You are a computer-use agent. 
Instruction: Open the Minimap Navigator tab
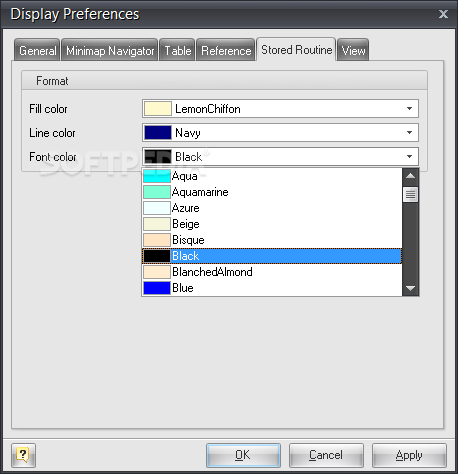[x=110, y=51]
